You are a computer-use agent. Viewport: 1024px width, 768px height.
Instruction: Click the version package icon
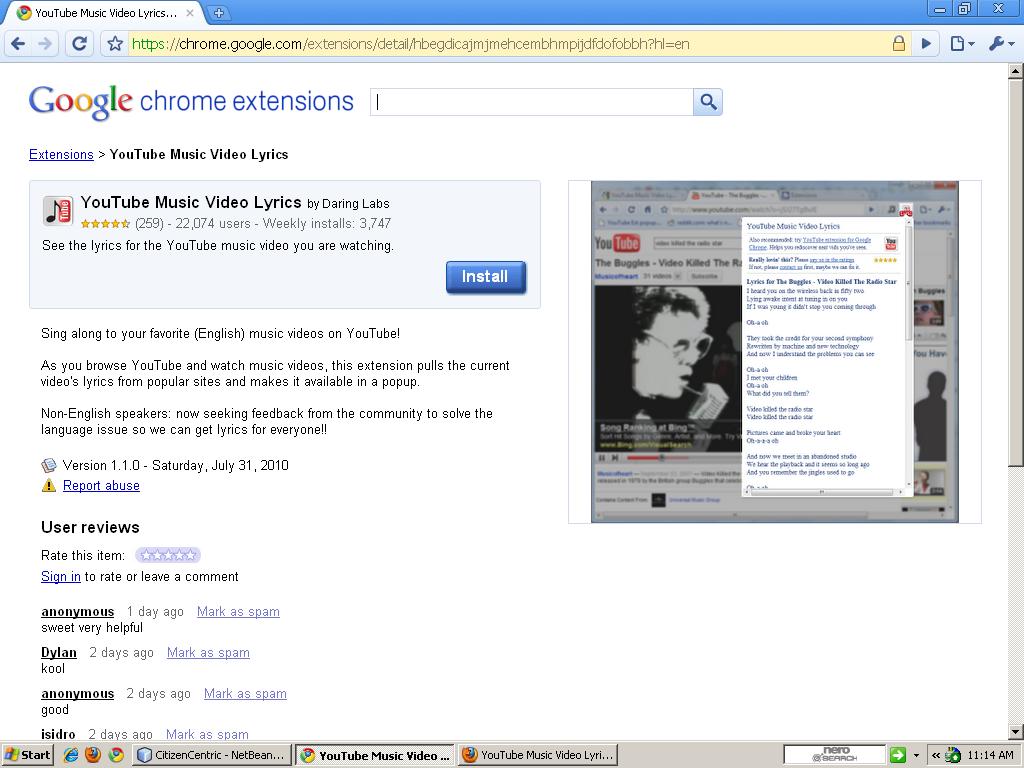[49, 466]
